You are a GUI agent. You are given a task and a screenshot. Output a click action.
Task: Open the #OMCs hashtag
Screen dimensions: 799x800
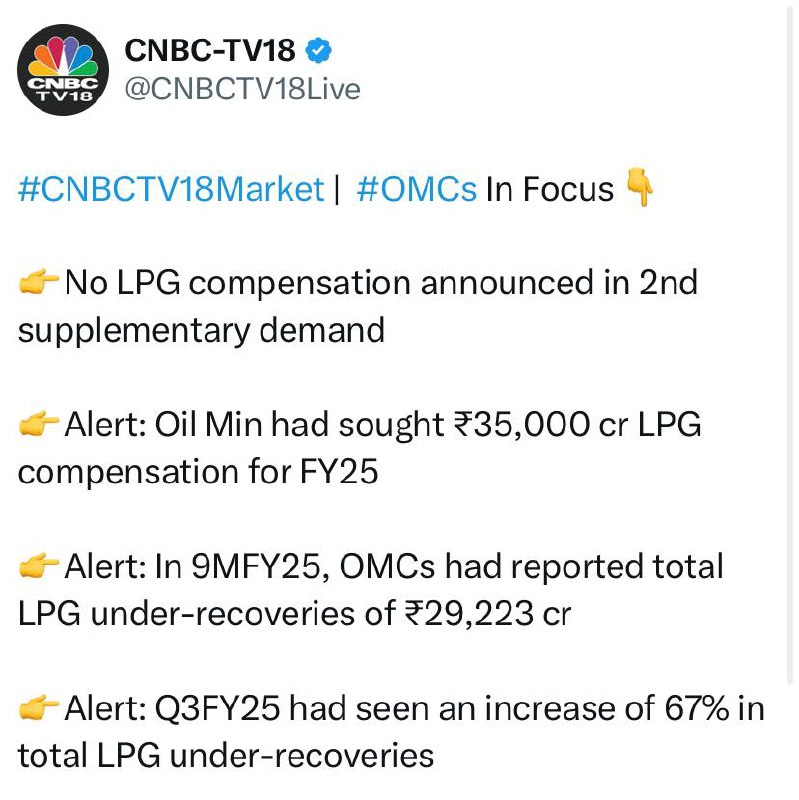pos(417,189)
